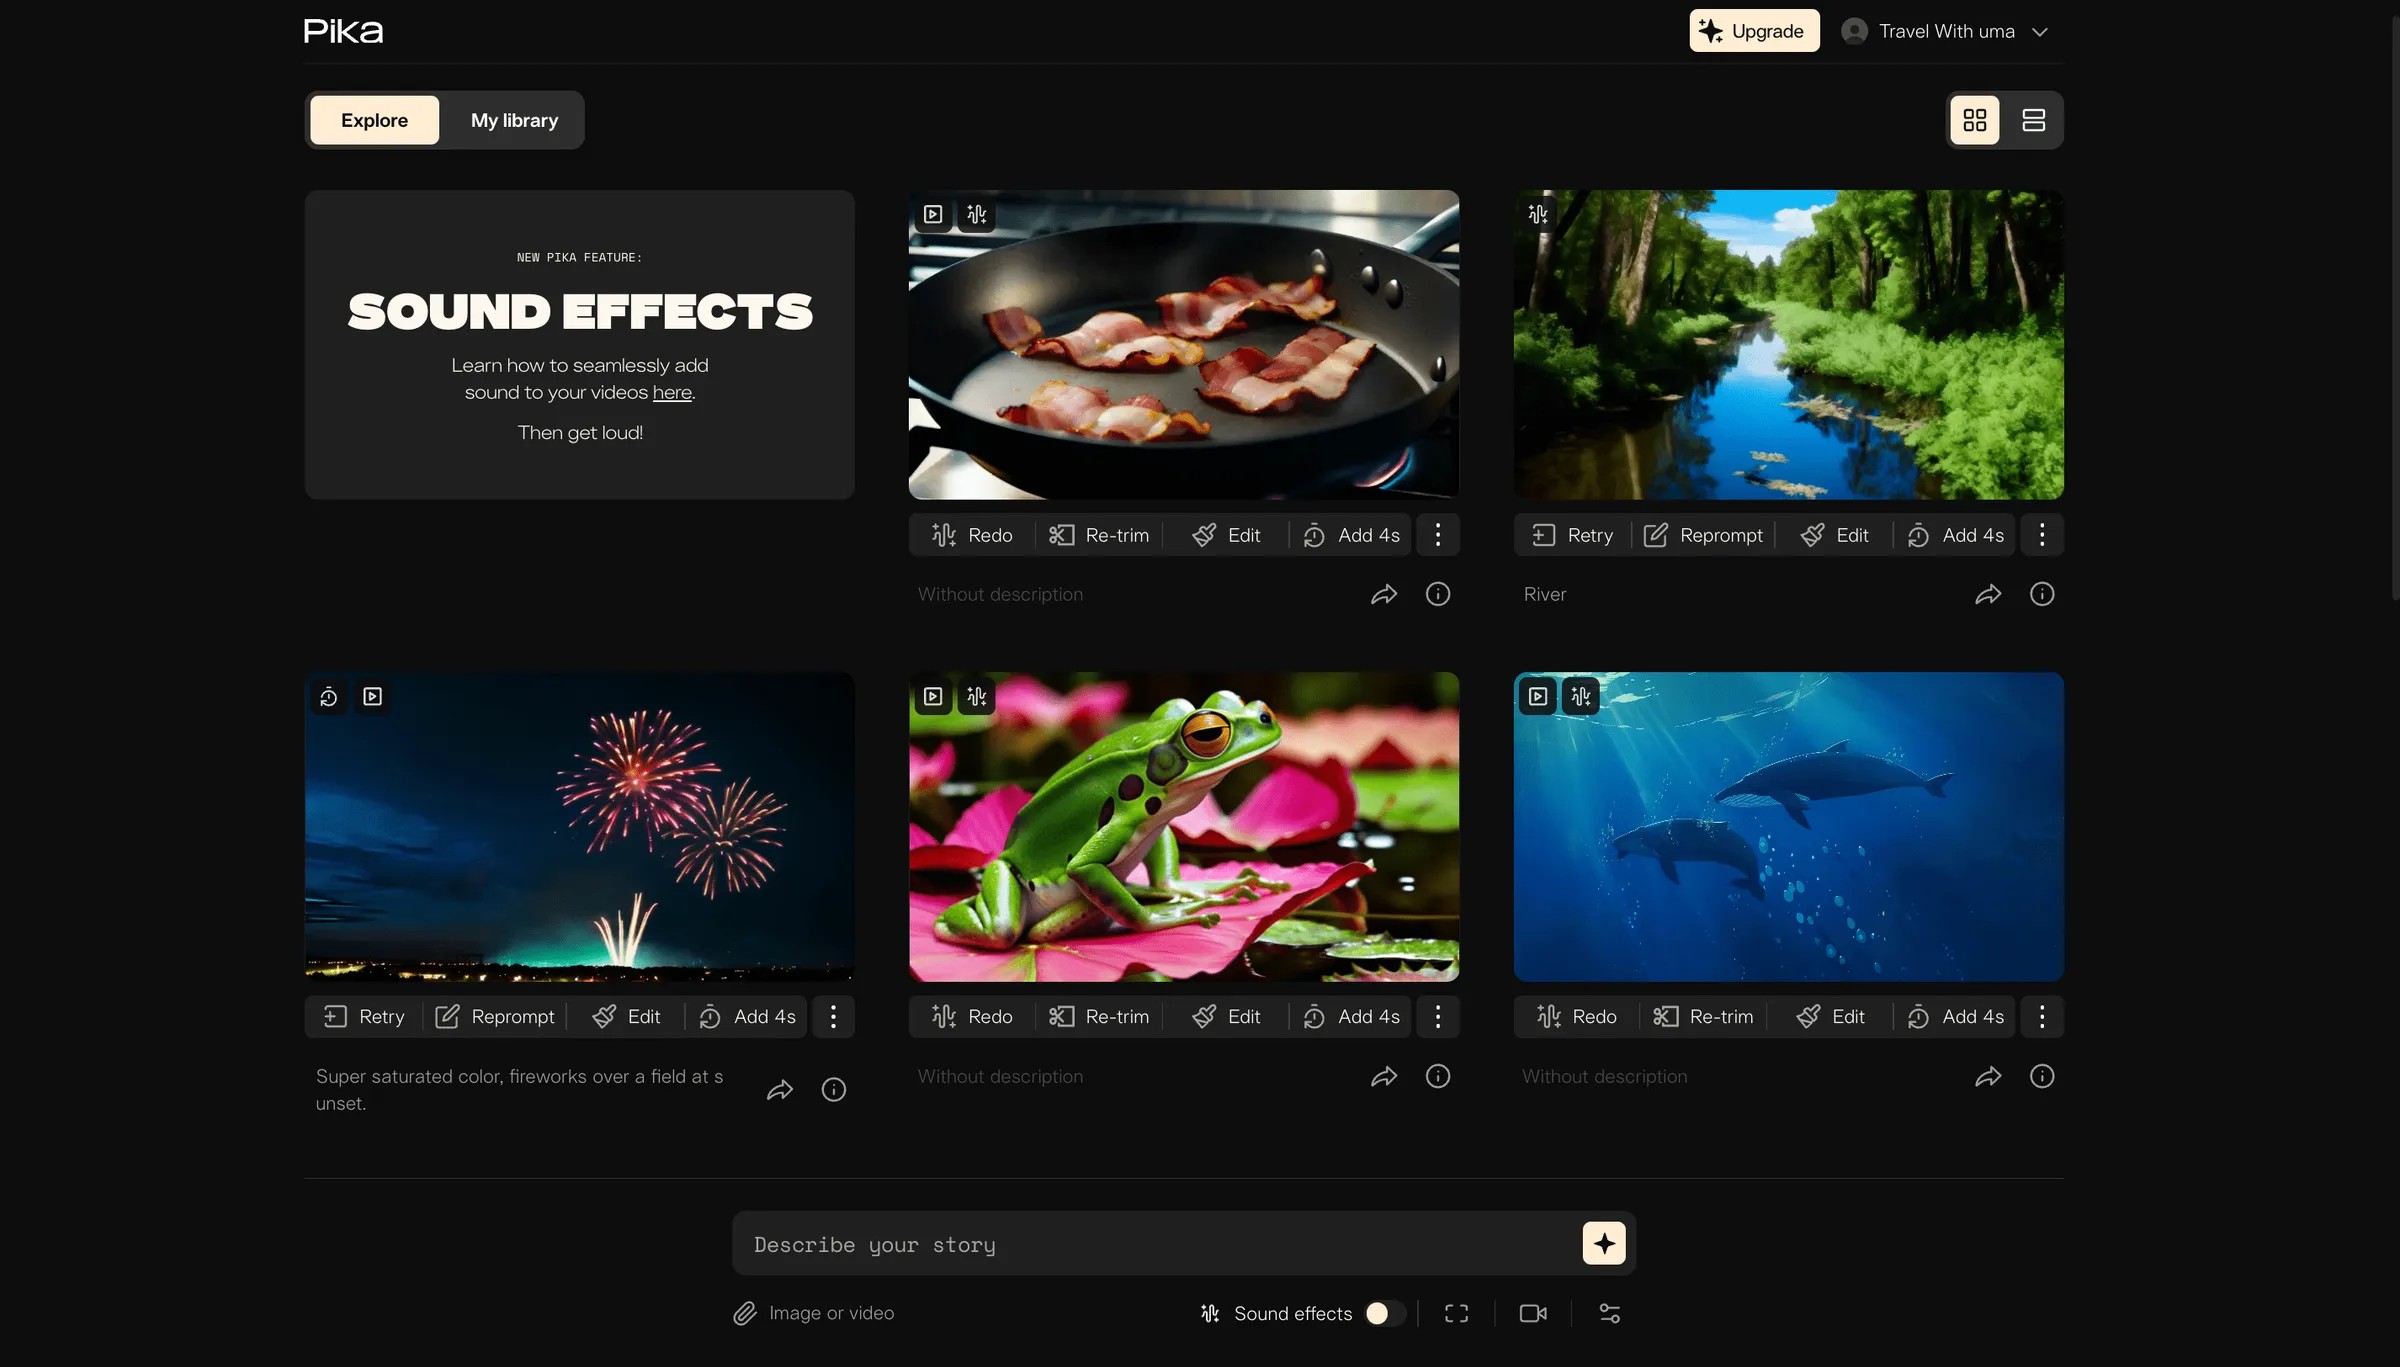Open info icon for the frog video
Viewport: 2400px width, 1367px height.
point(1437,1076)
